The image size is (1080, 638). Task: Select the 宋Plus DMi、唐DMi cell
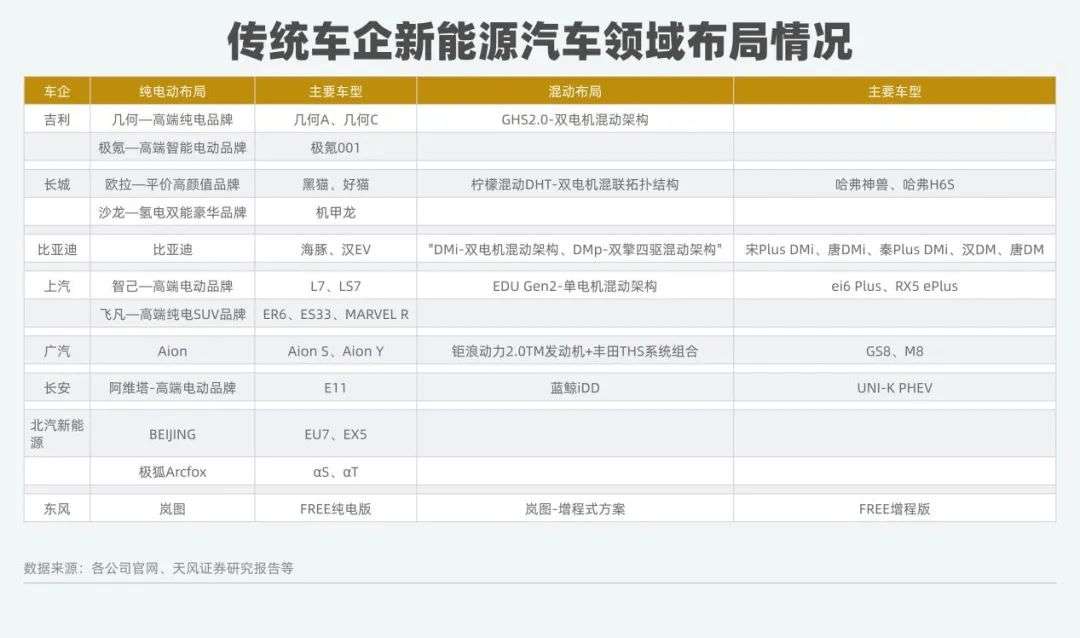(x=894, y=249)
